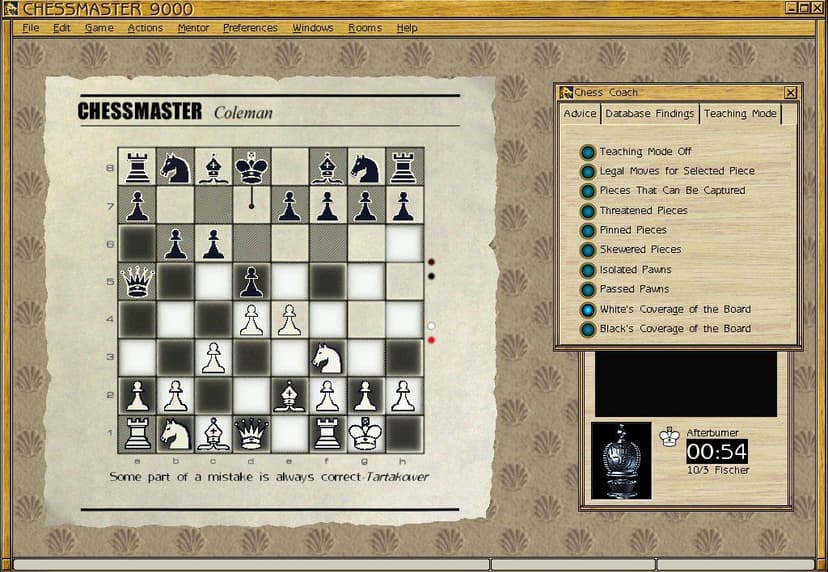This screenshot has width=828, height=572.
Task: Close the Chess Coach panel
Action: coord(790,93)
